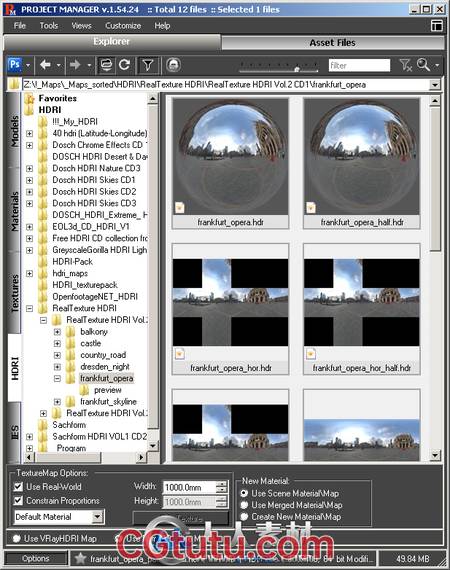This screenshot has height=570, width=450.
Task: Click the OpenfootageNET_HDRI folder icon
Action: click(43, 297)
